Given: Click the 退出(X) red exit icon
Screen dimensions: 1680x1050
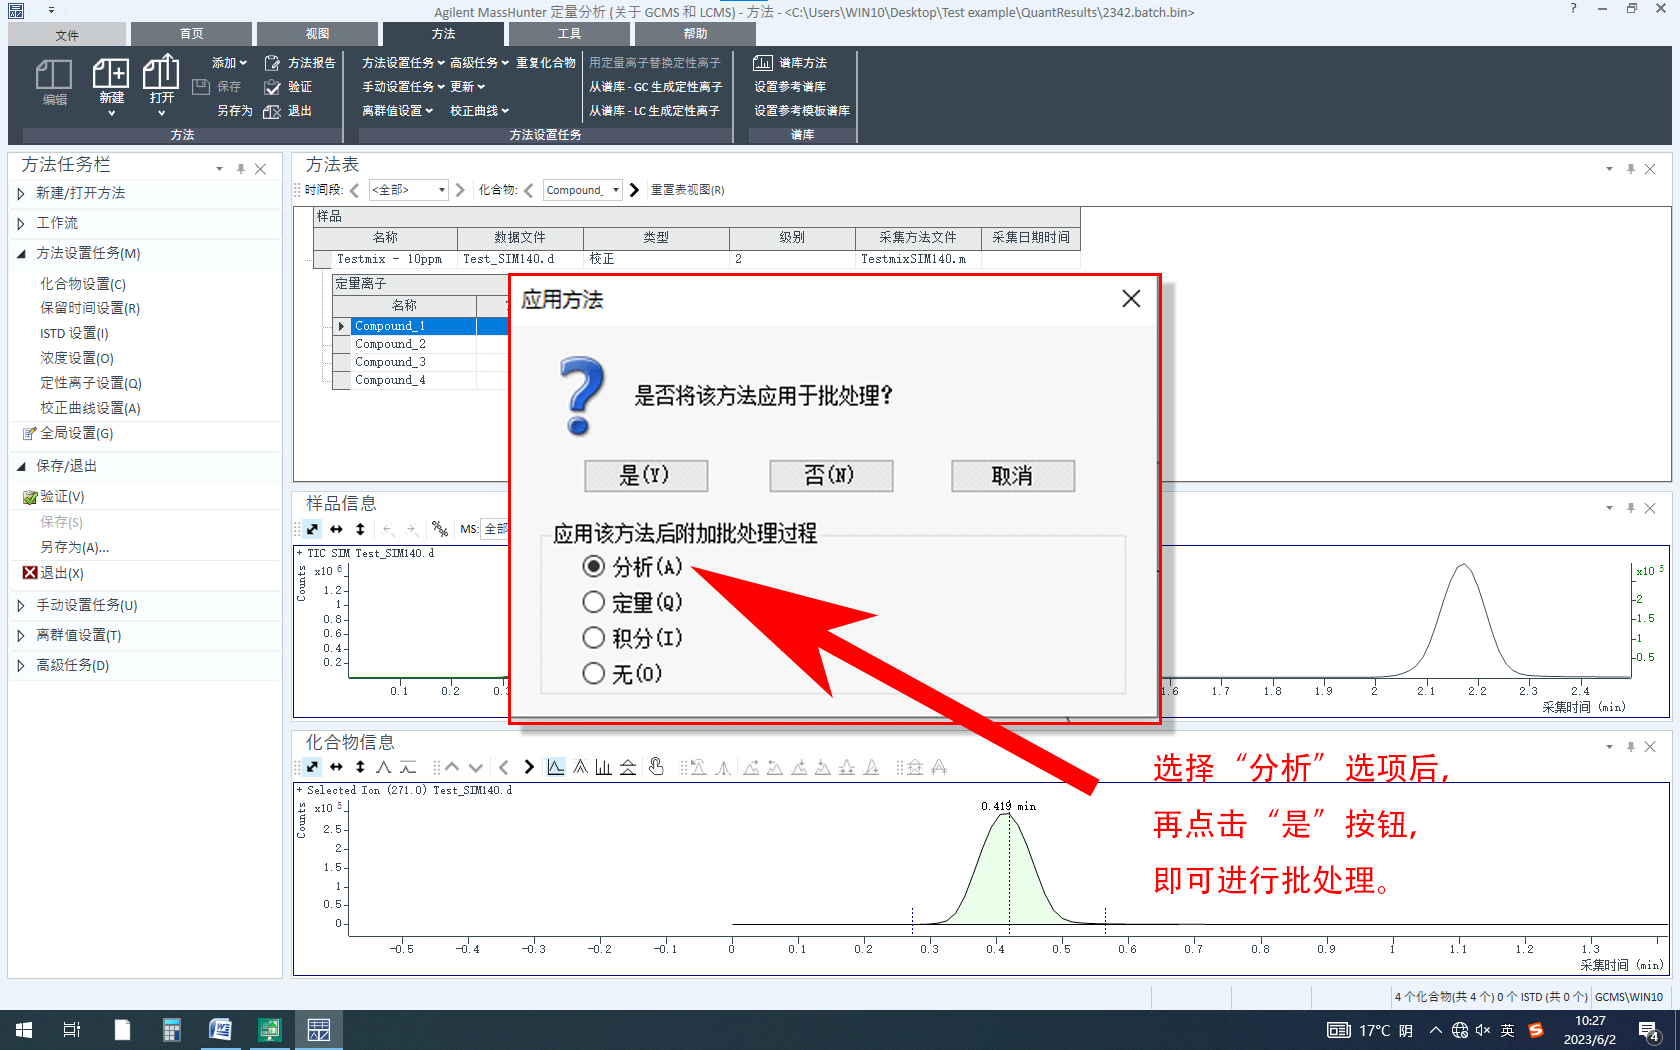Looking at the screenshot, I should click(x=30, y=573).
